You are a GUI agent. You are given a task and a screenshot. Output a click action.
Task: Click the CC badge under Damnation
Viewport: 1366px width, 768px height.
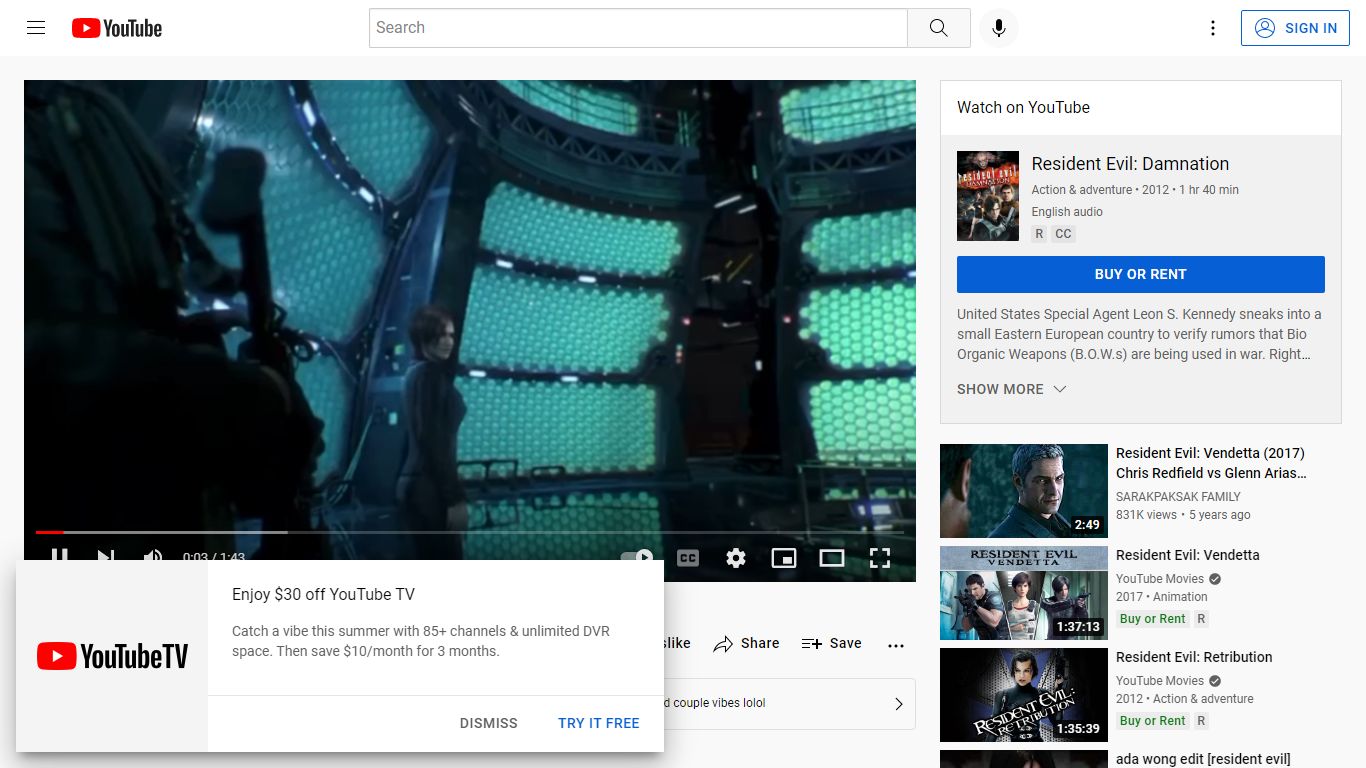coord(1063,234)
